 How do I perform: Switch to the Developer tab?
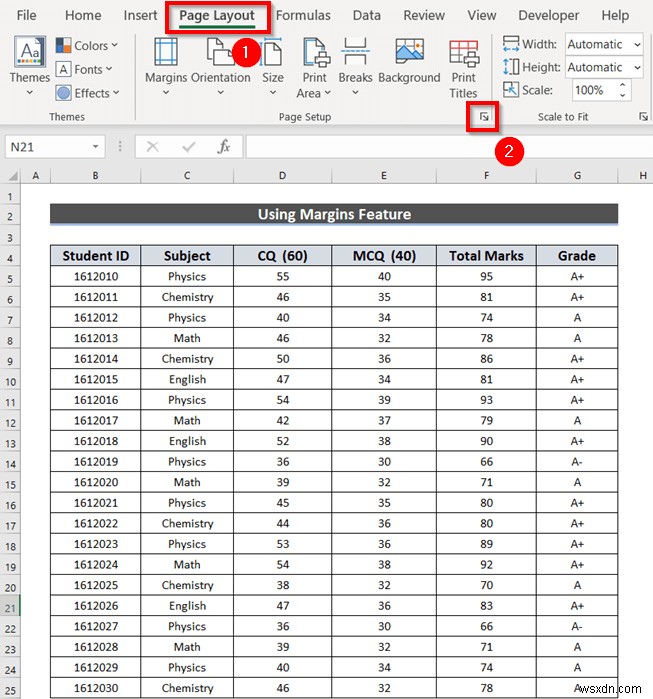pos(549,15)
